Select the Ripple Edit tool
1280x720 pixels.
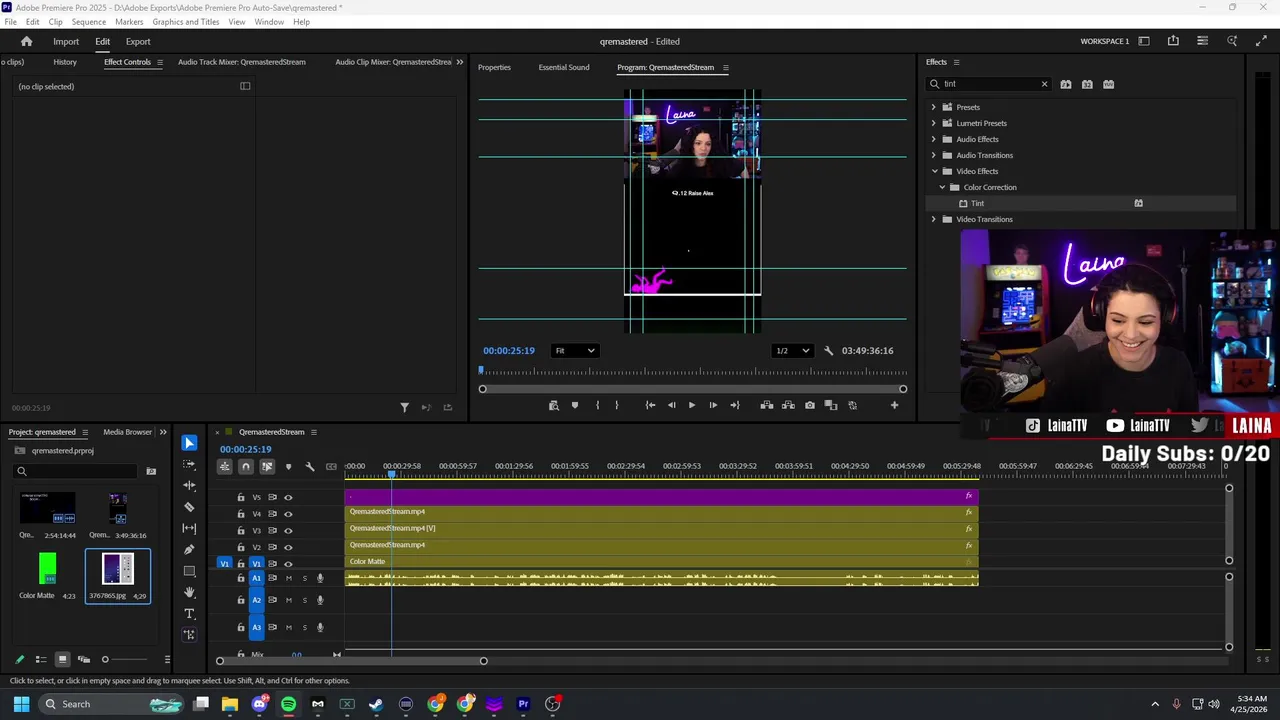[x=189, y=485]
